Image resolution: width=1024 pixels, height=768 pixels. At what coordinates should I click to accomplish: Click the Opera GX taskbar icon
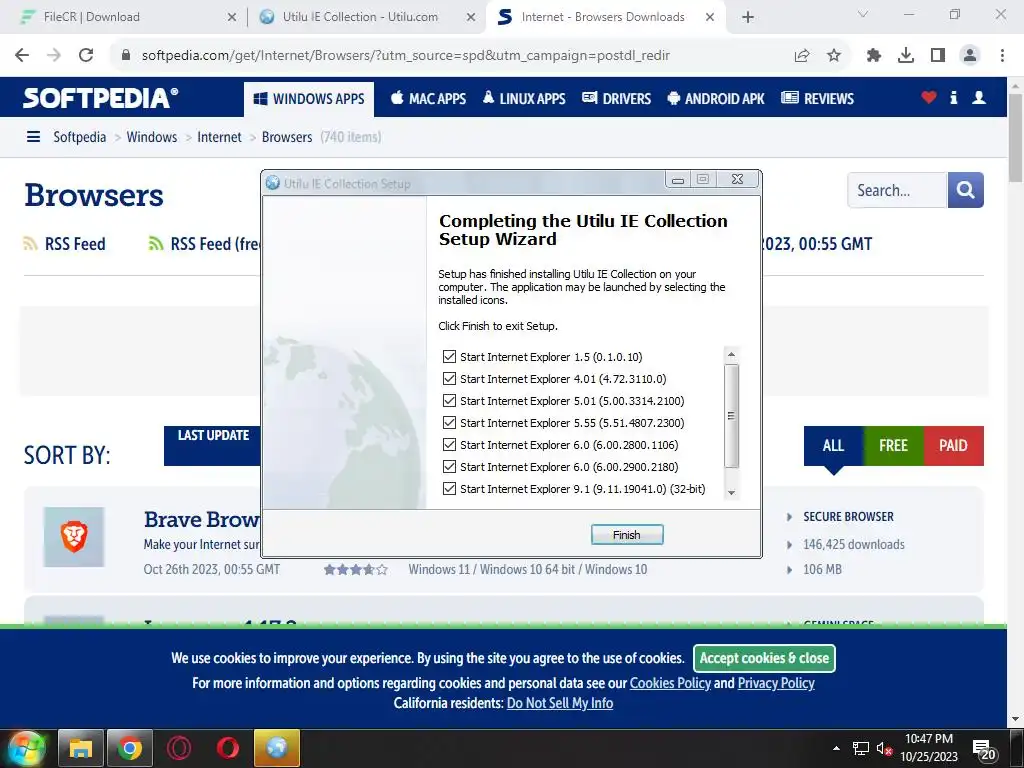coord(179,748)
